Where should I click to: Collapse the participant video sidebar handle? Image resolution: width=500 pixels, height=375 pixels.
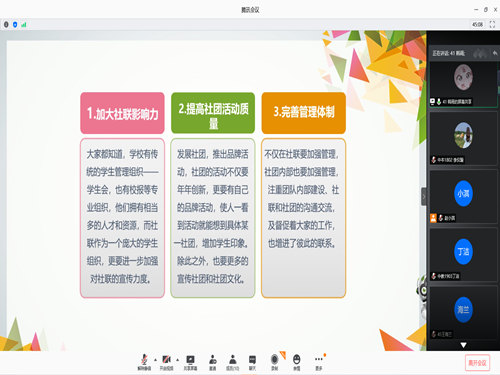click(x=424, y=197)
